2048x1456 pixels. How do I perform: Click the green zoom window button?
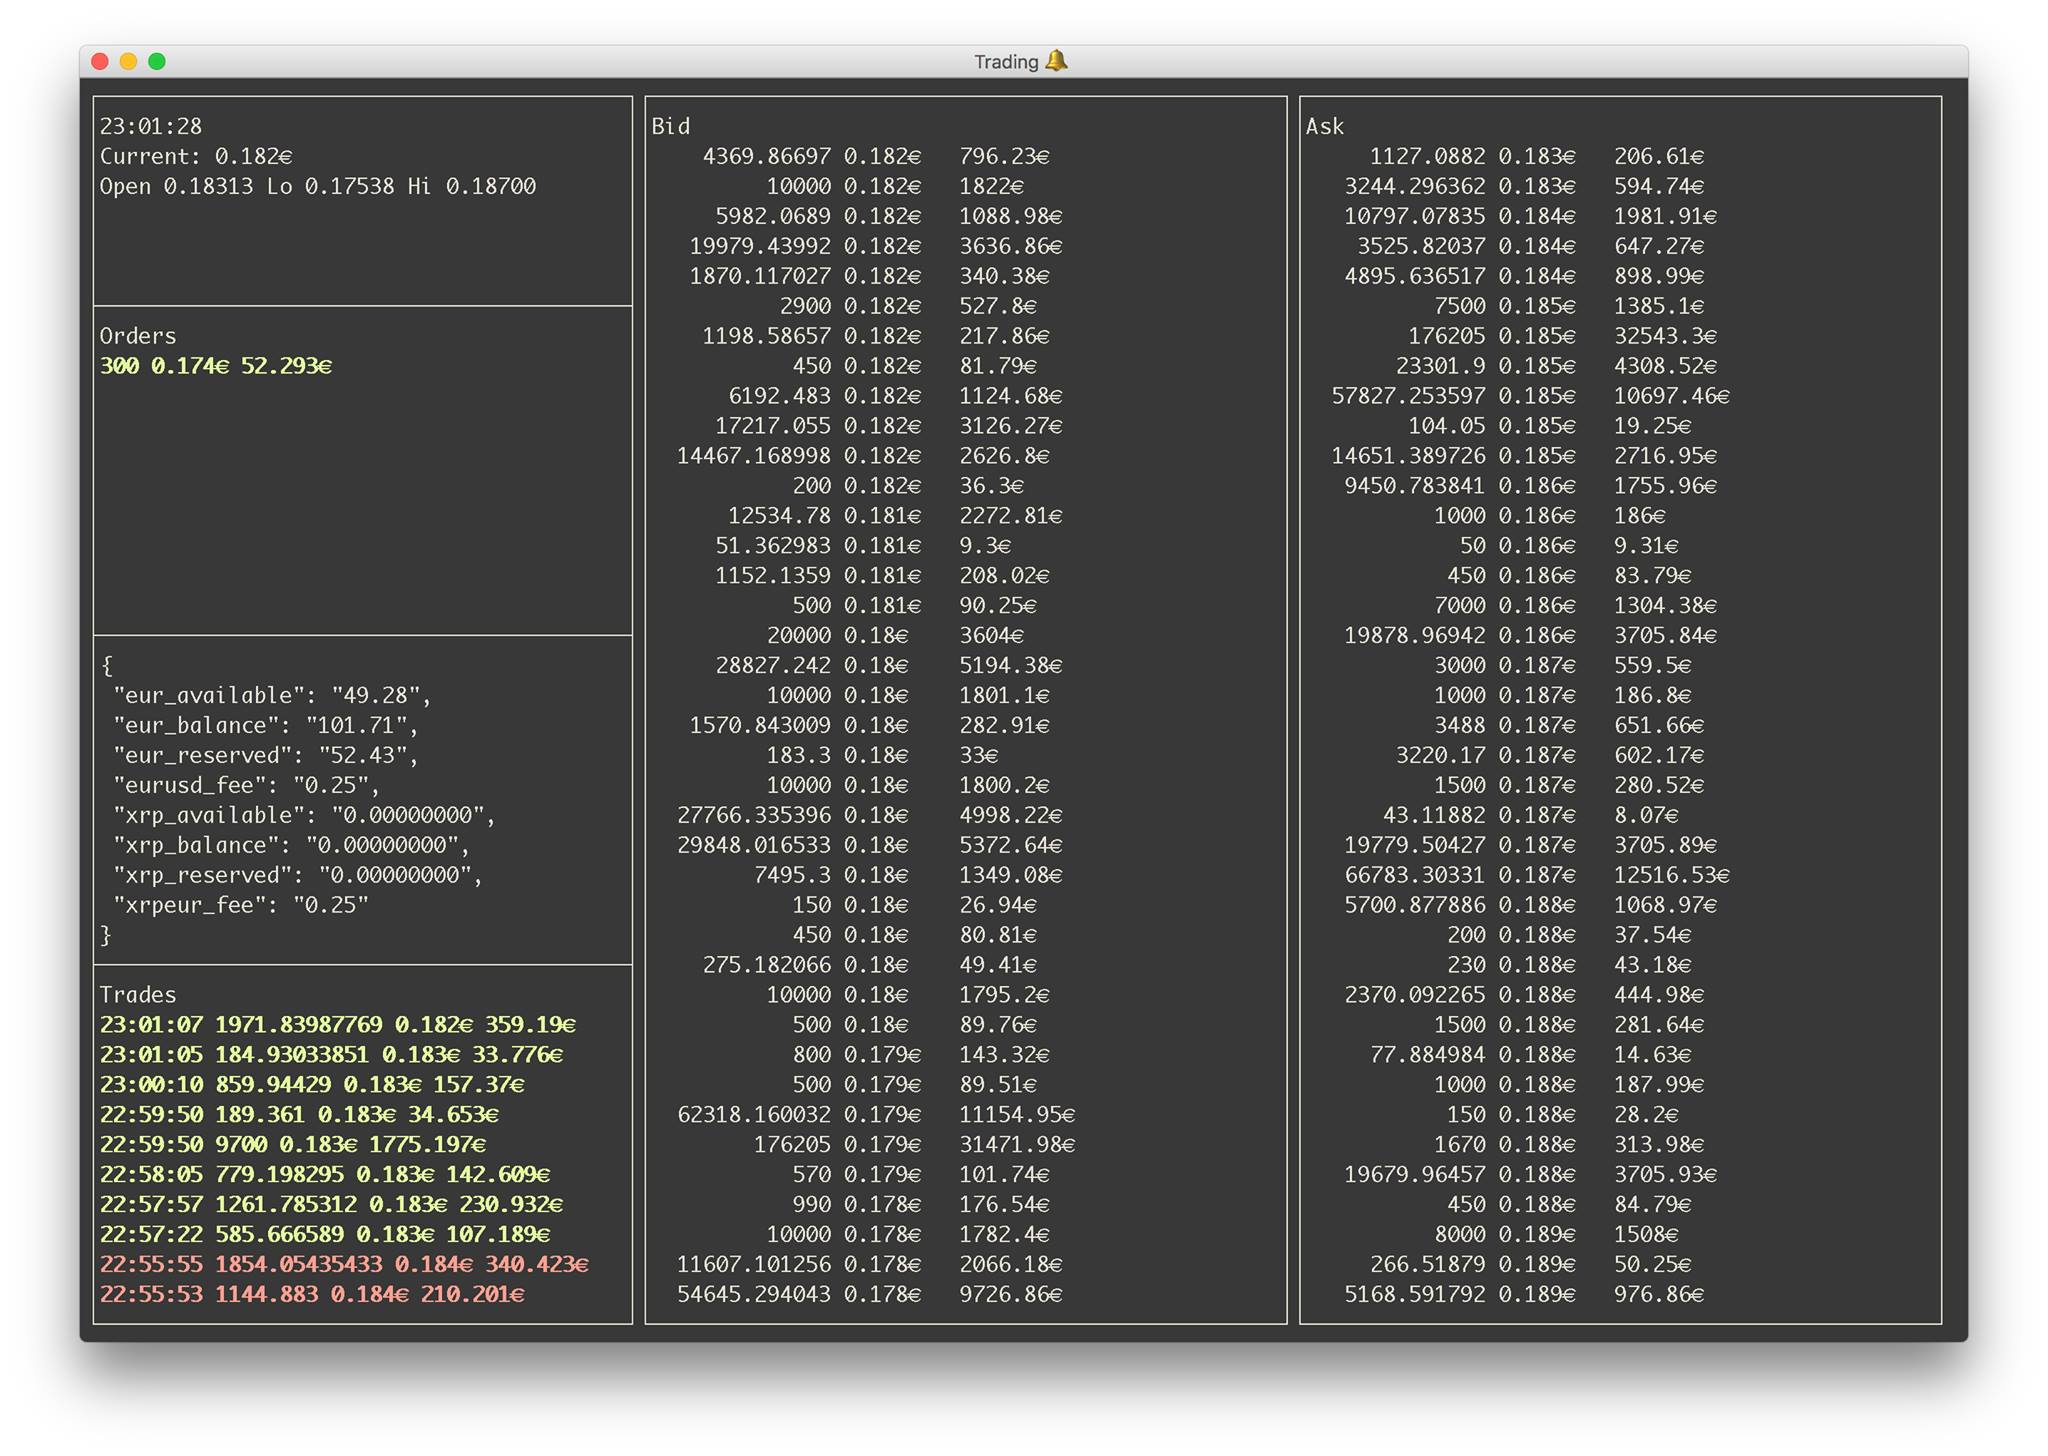coord(157,61)
